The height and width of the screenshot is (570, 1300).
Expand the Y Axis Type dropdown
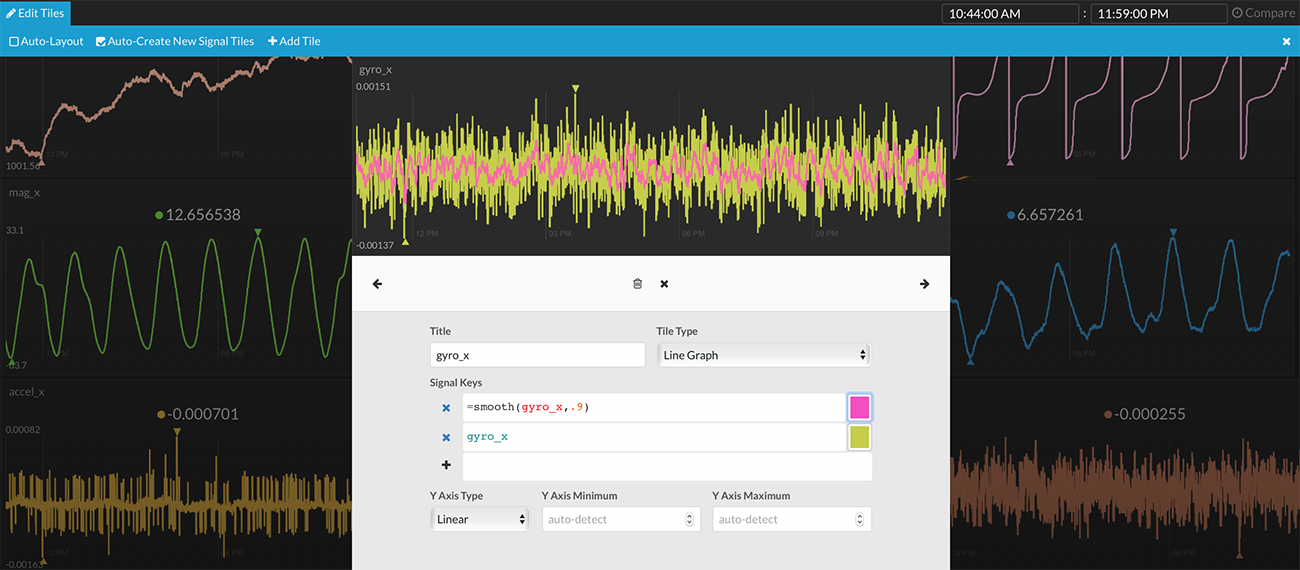pyautogui.click(x=480, y=520)
